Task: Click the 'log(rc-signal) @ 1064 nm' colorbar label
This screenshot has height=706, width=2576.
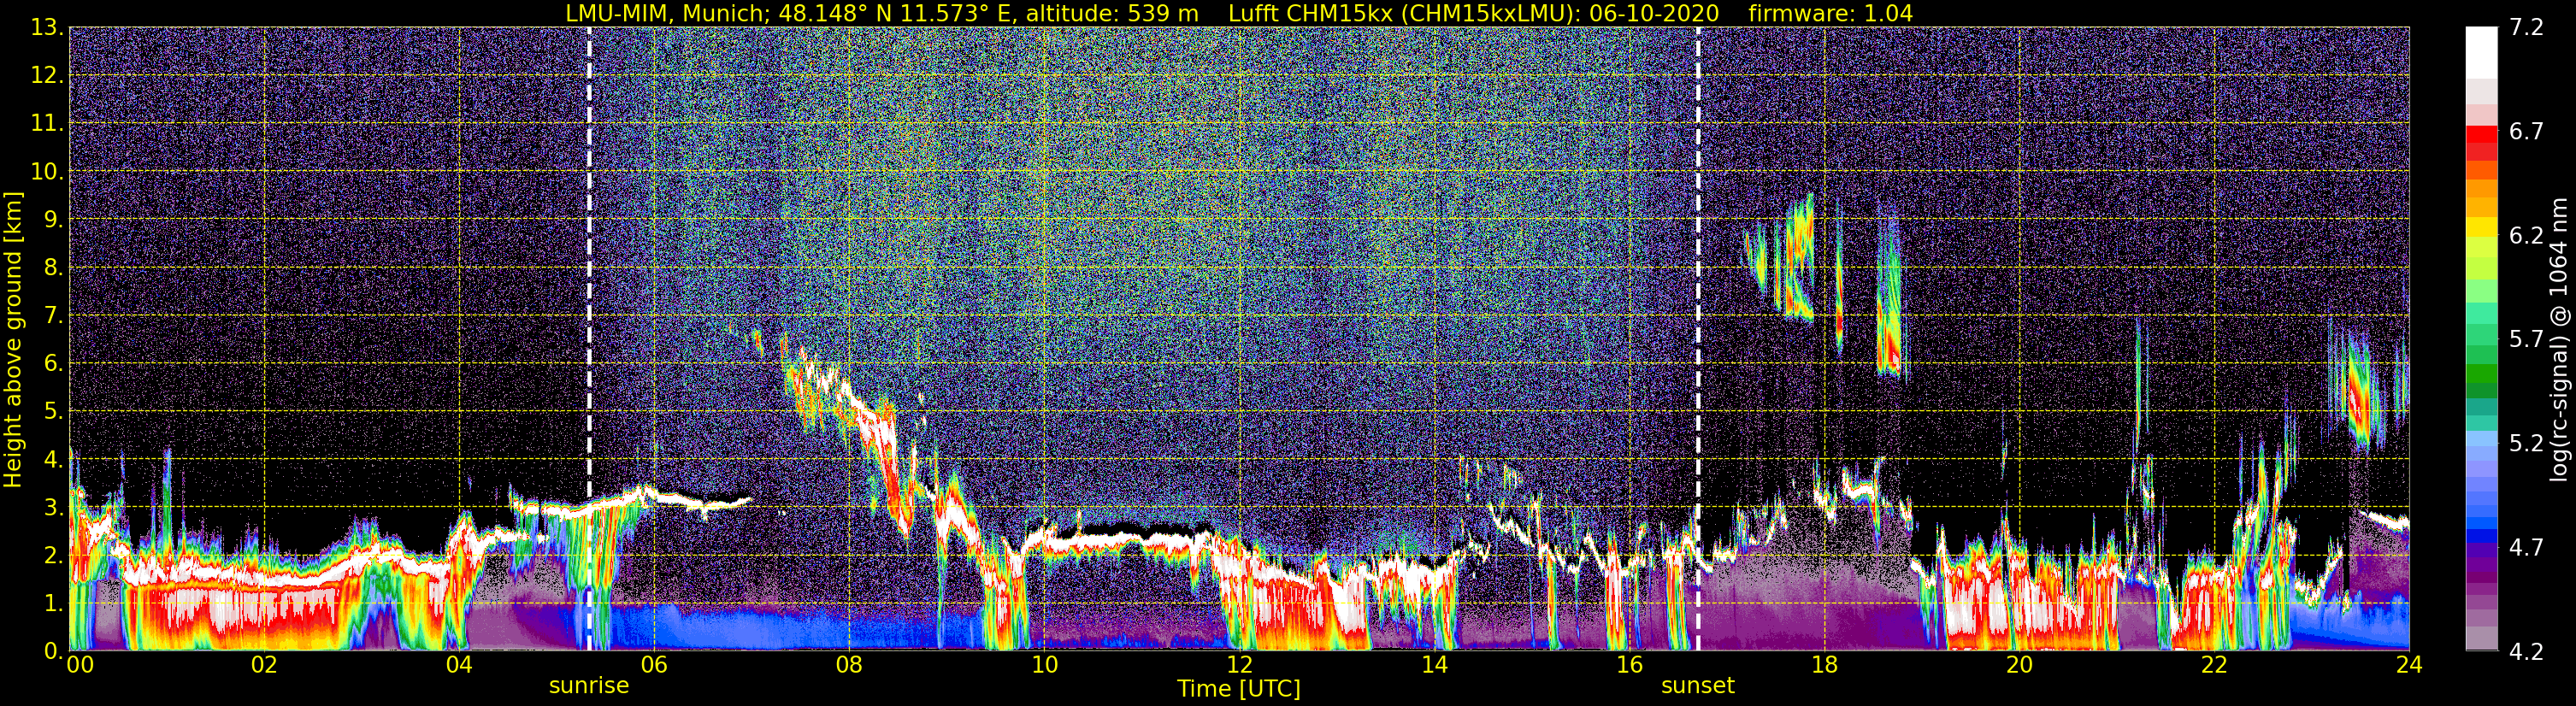Action: [x=2558, y=339]
